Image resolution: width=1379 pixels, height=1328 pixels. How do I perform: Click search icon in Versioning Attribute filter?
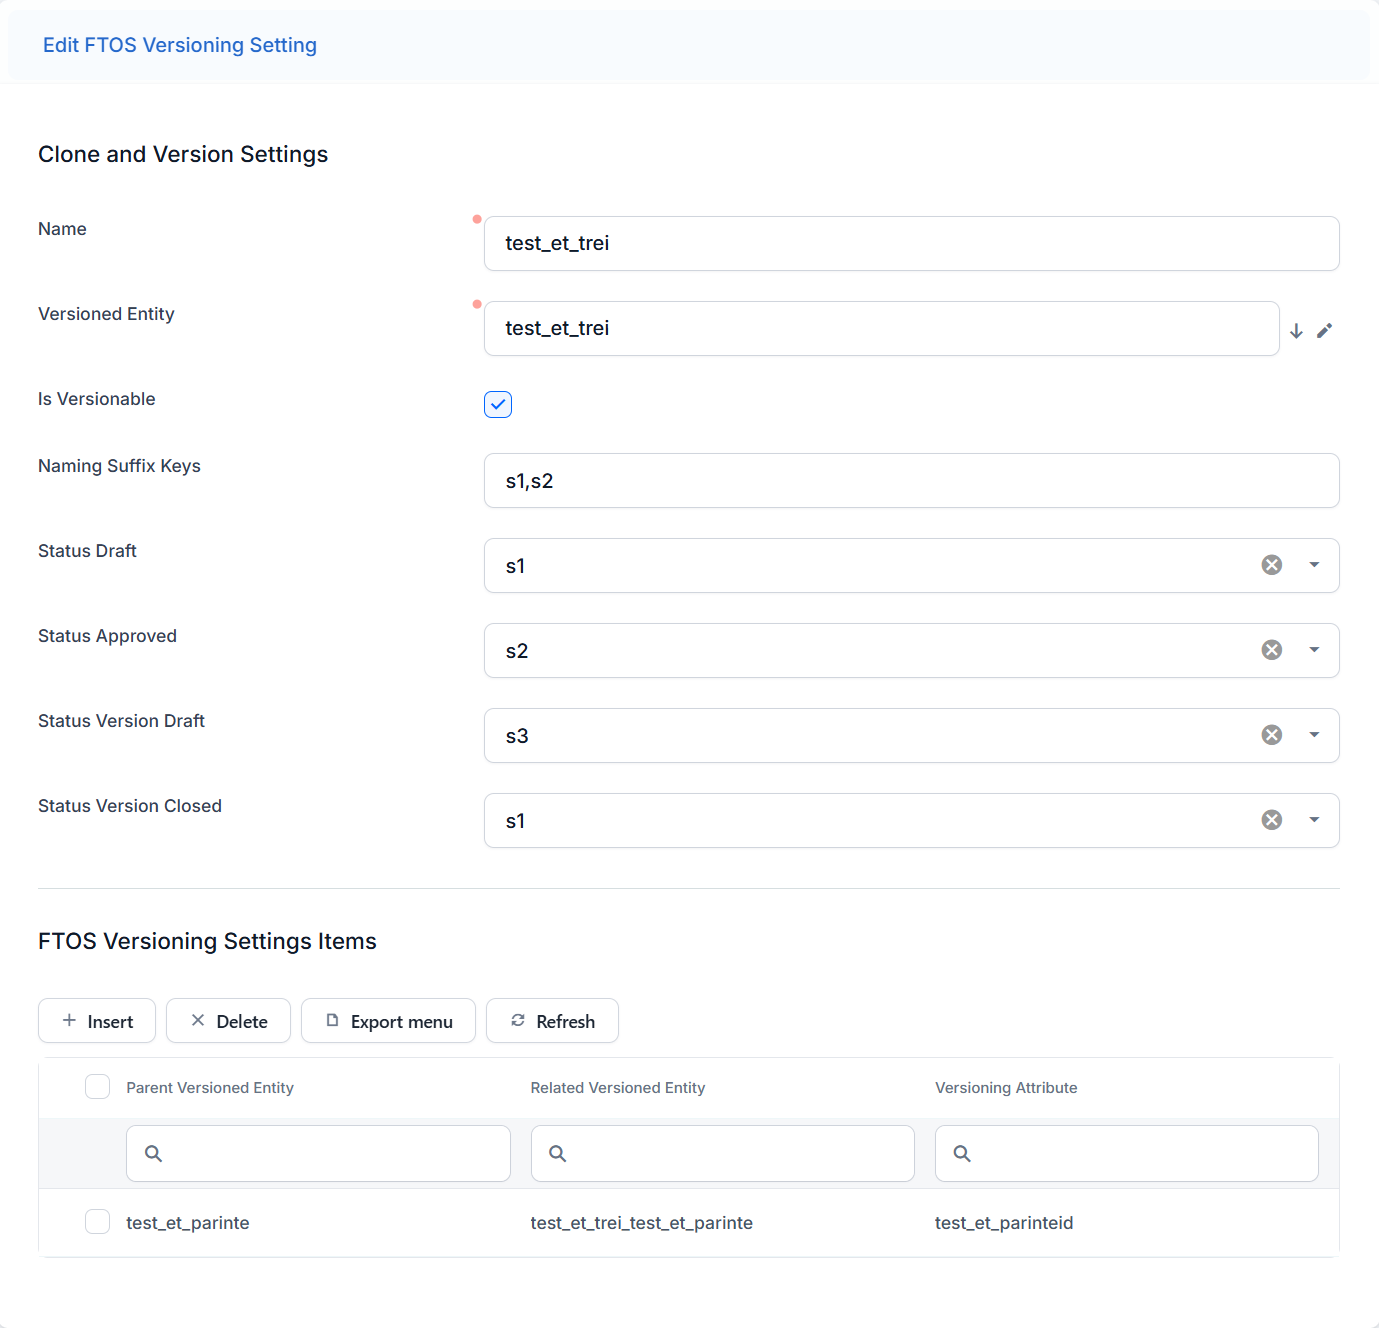click(962, 1153)
